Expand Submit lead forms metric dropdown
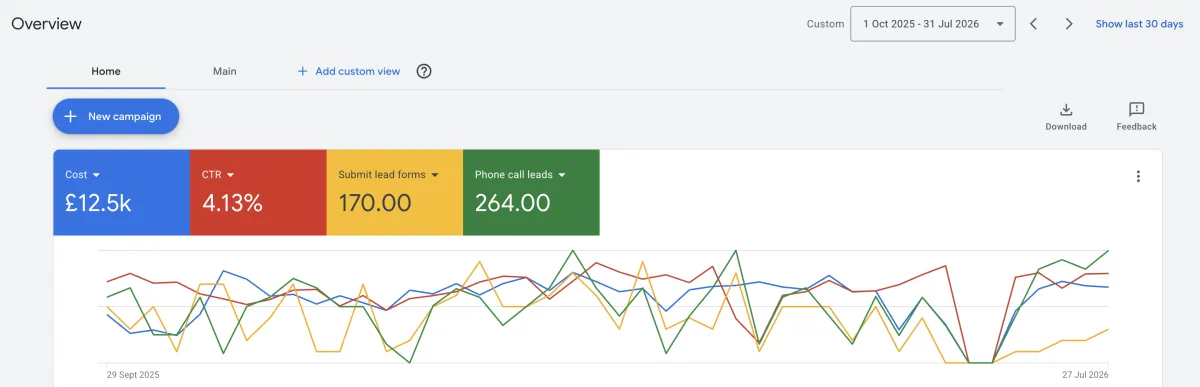This screenshot has width=1200, height=387. click(x=435, y=175)
